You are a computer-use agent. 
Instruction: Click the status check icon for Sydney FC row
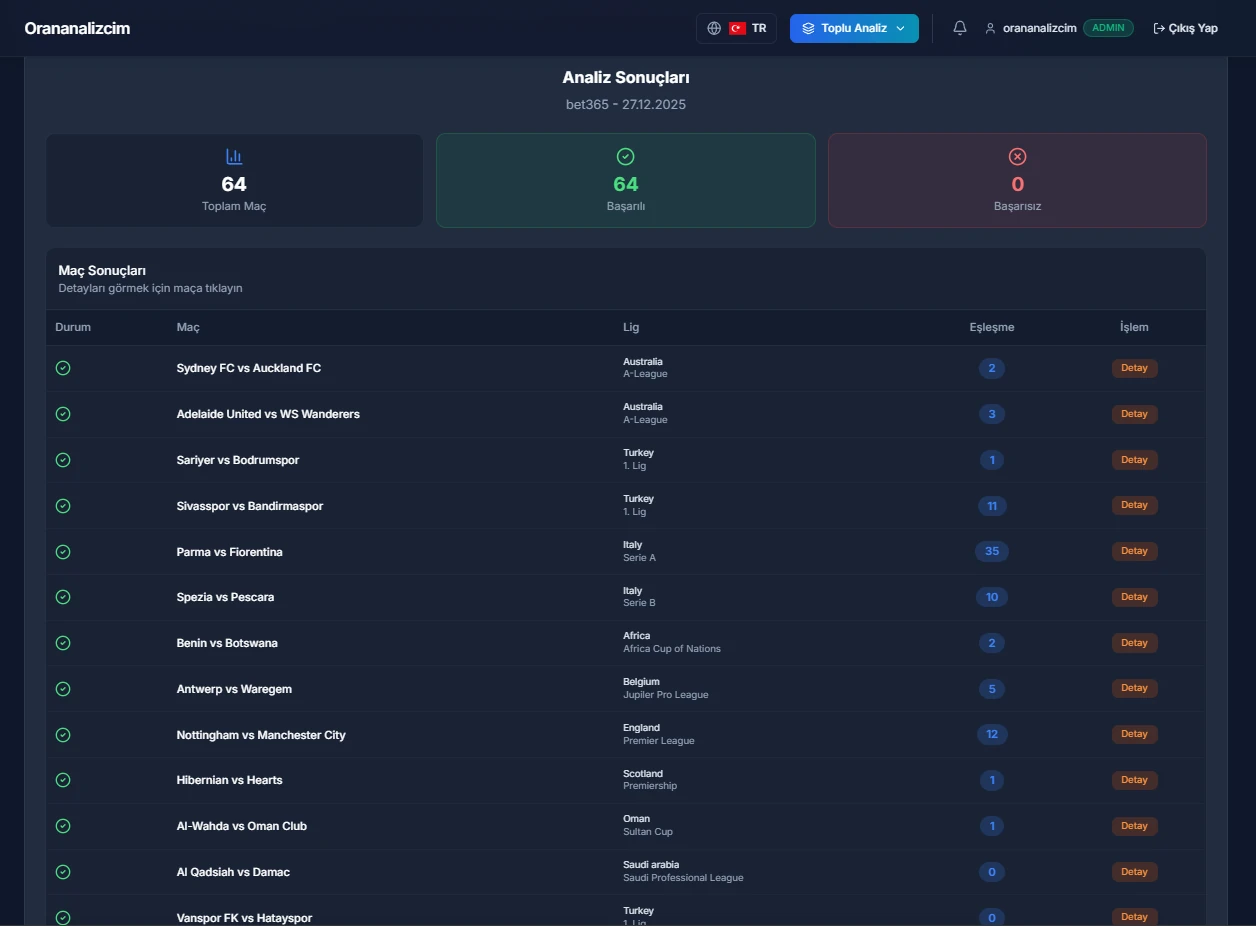[x=63, y=368]
